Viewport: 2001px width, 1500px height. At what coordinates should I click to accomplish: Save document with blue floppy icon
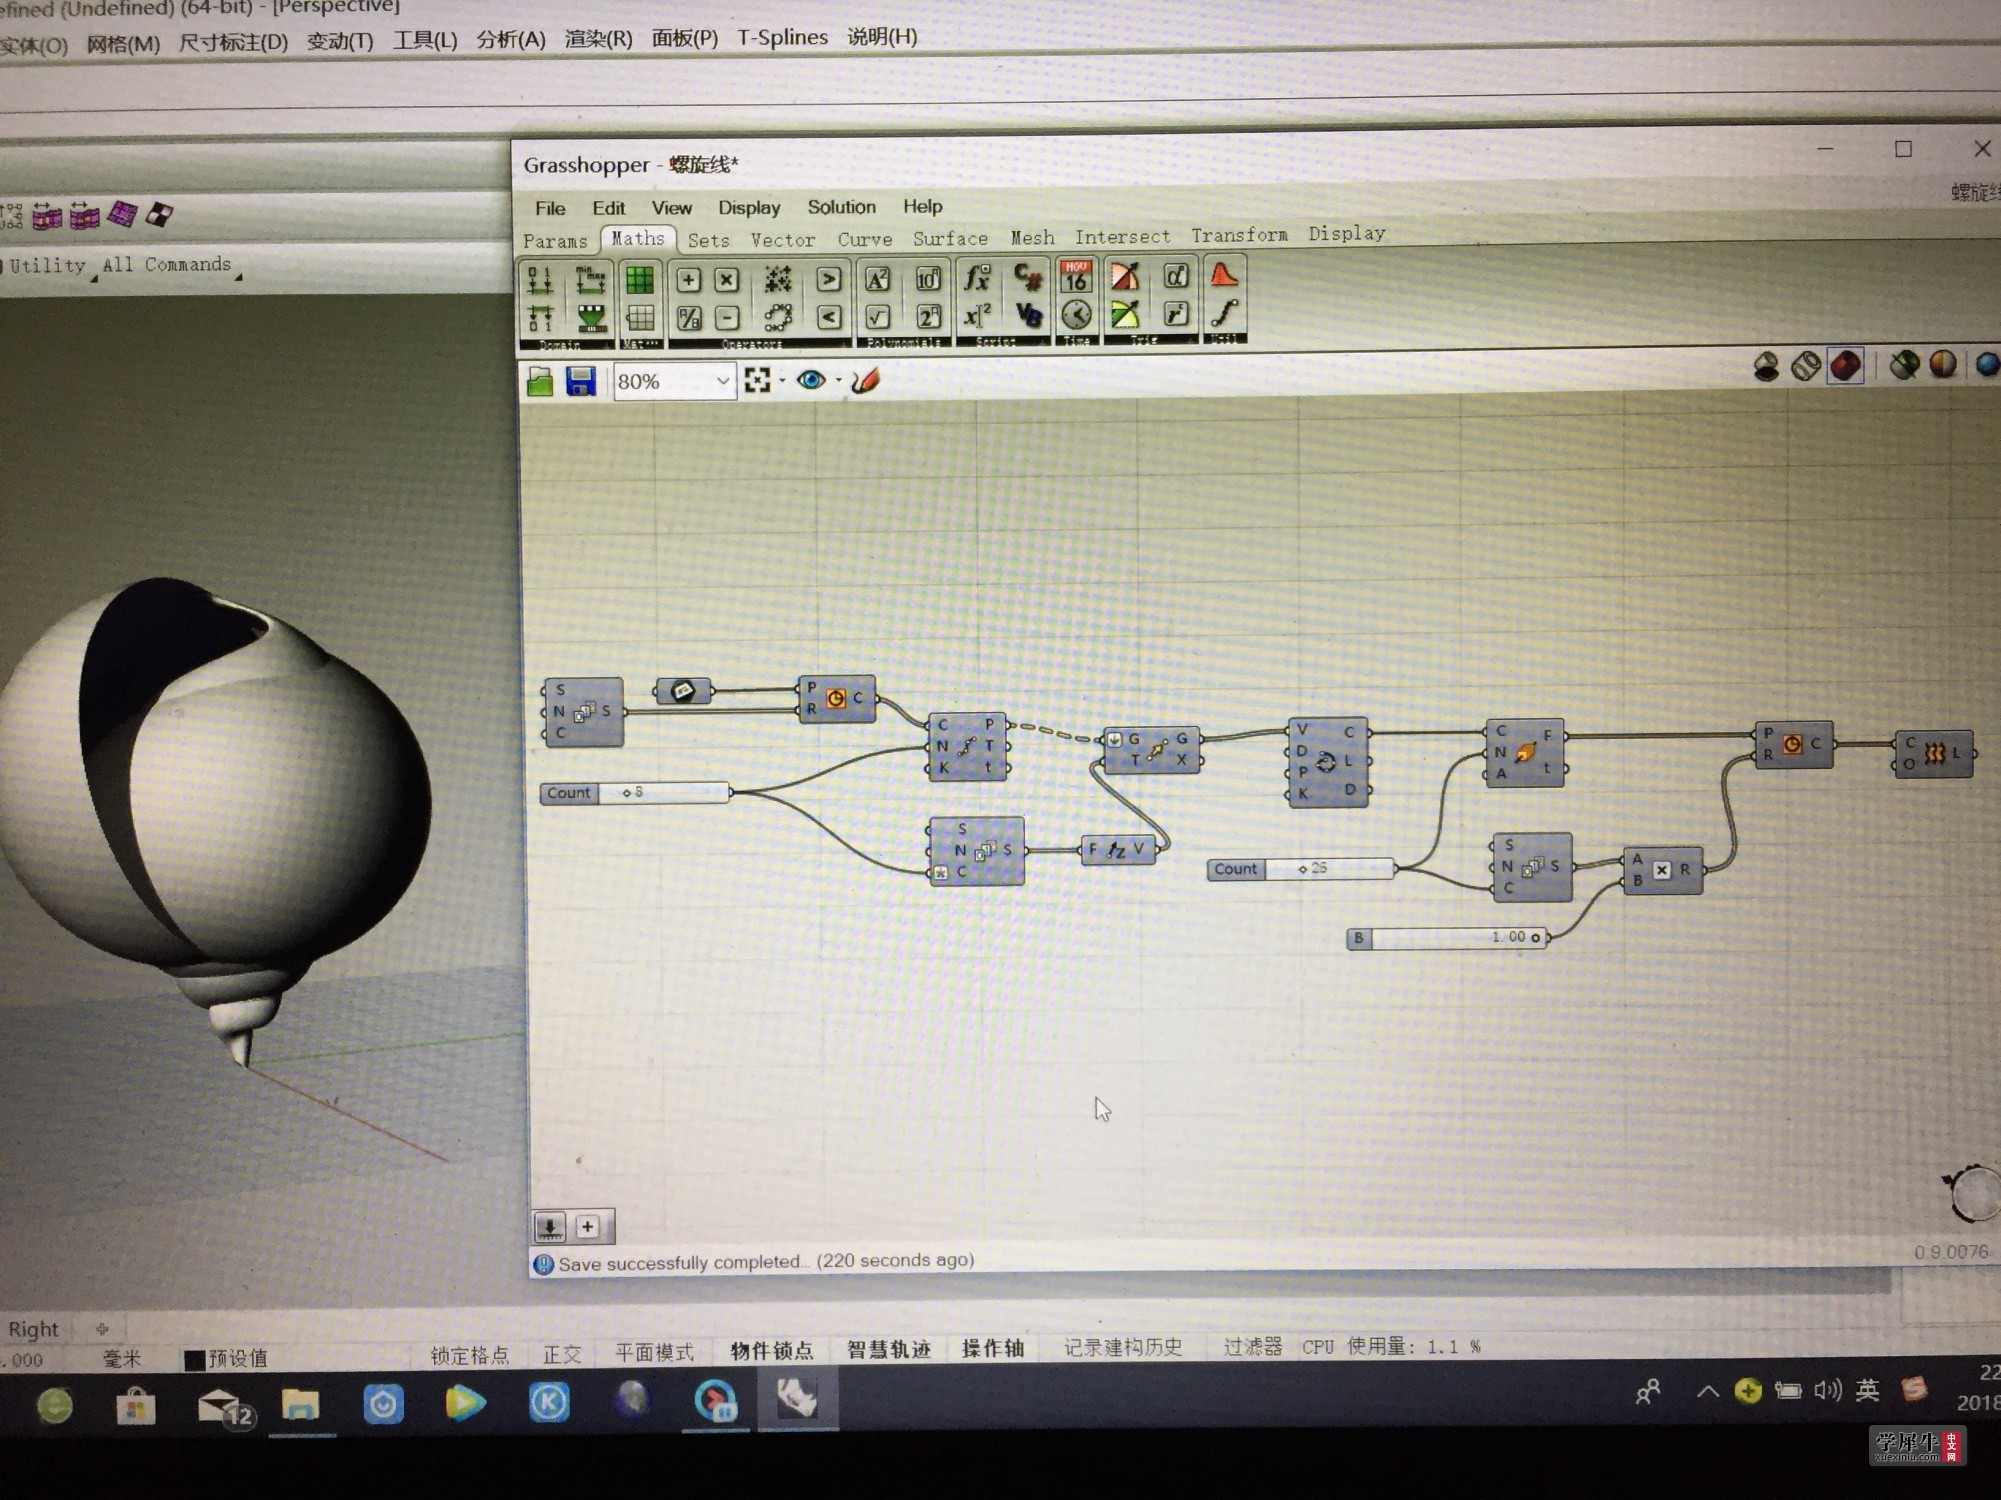click(x=581, y=381)
